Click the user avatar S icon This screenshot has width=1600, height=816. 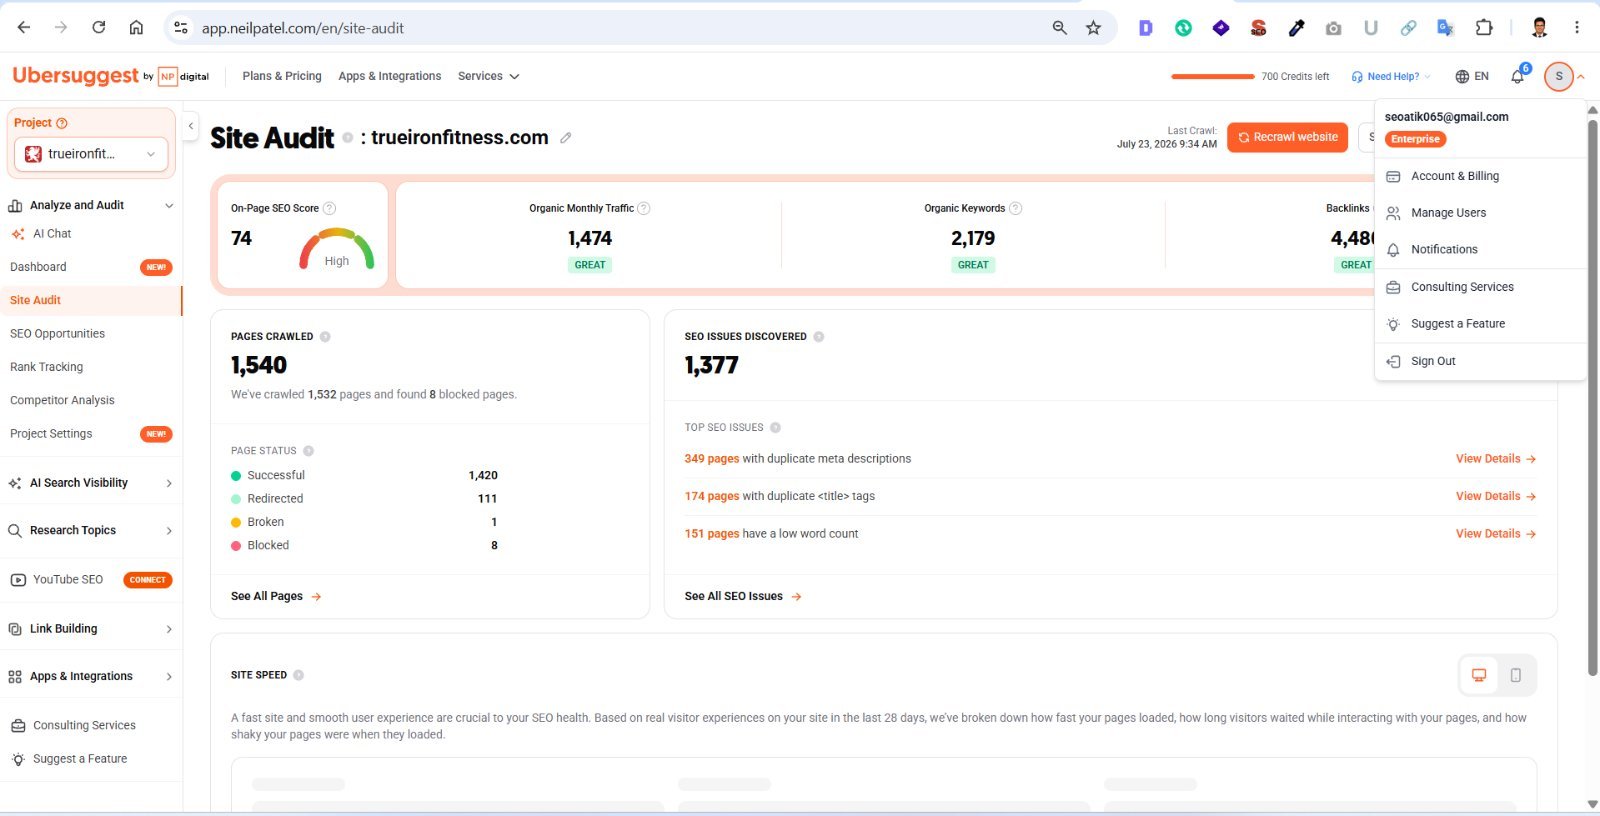coord(1558,76)
